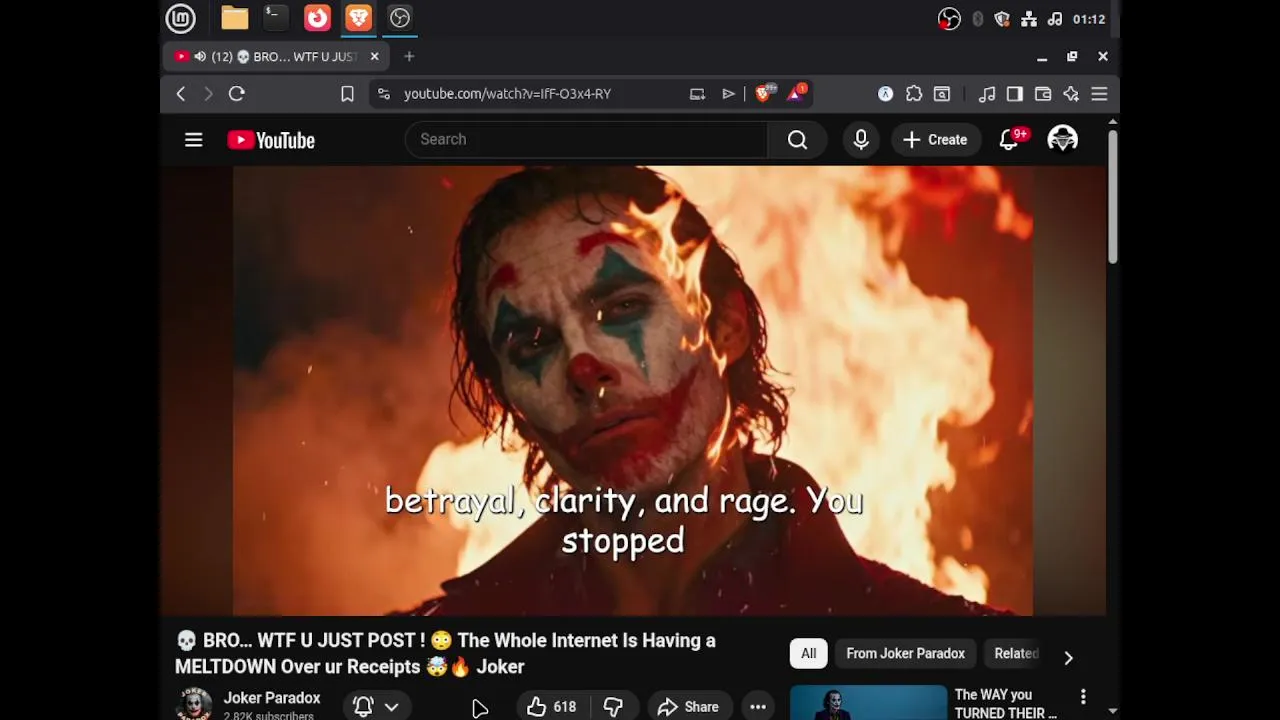Click the YouTube search box
The width and height of the screenshot is (1280, 720).
point(586,139)
